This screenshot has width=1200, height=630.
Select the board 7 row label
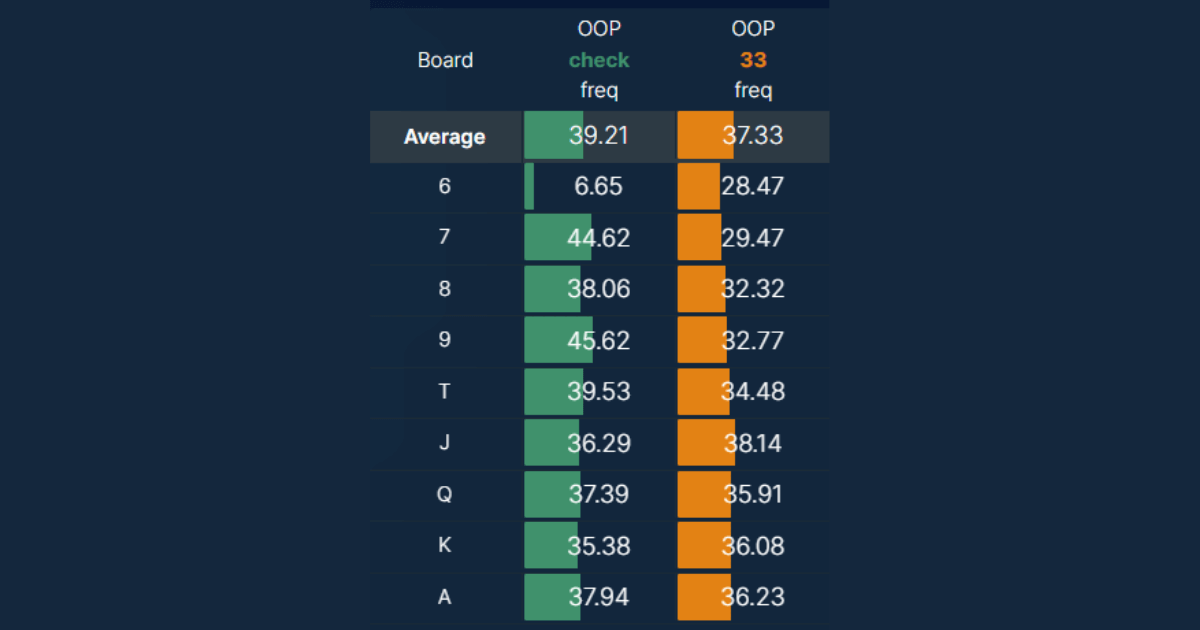point(445,237)
